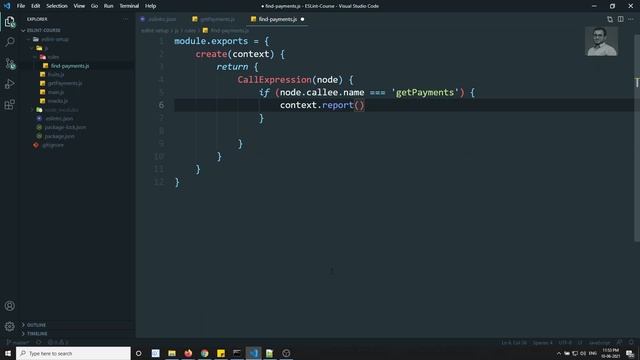This screenshot has height=360, width=640.
Task: Open the Source Control view
Action: click(10, 63)
